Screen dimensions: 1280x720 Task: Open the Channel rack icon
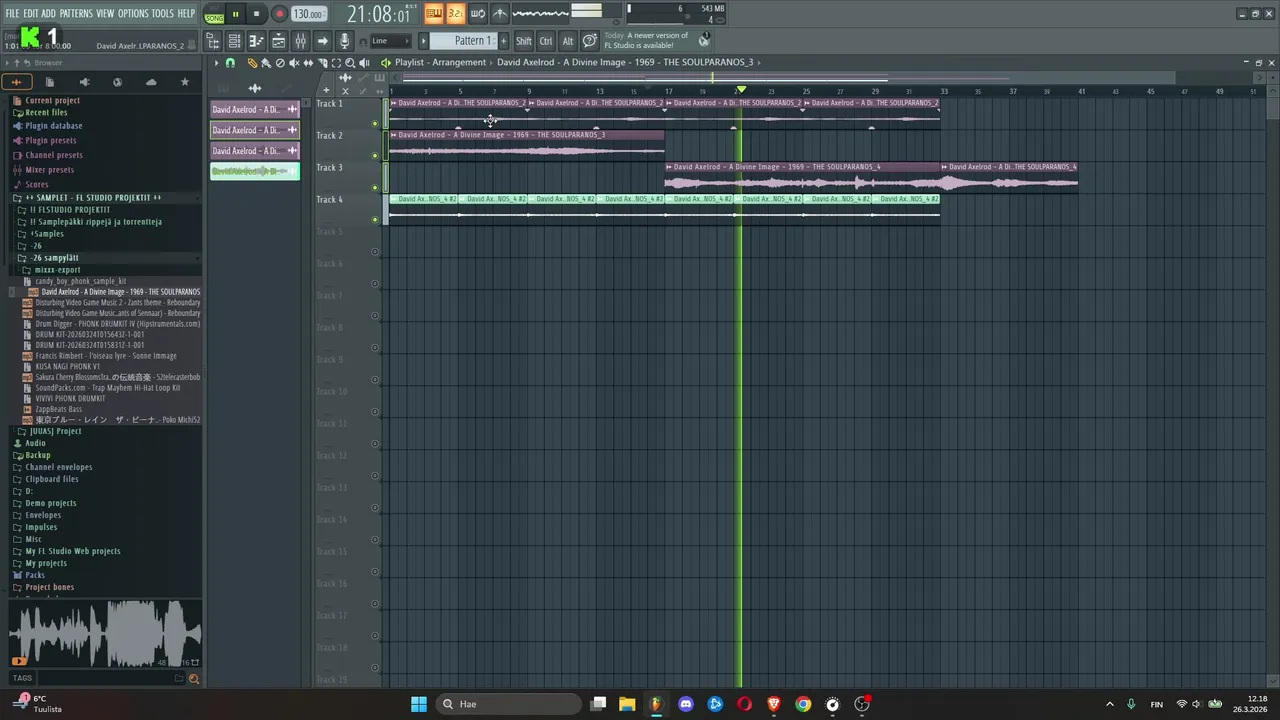coord(234,41)
